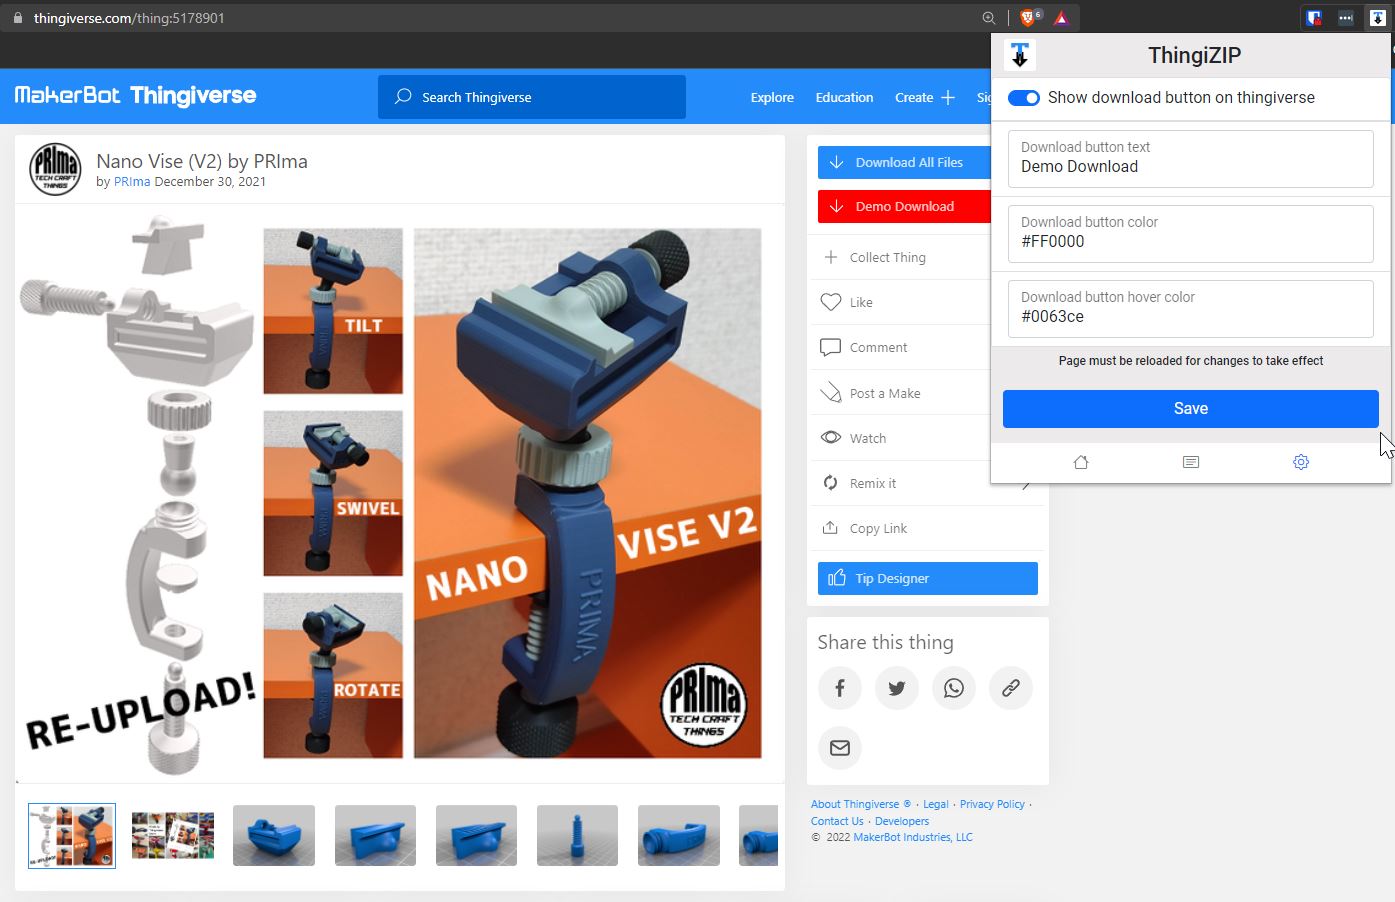Edit the Download button color field
Viewport: 1395px width, 902px height.
point(1190,233)
